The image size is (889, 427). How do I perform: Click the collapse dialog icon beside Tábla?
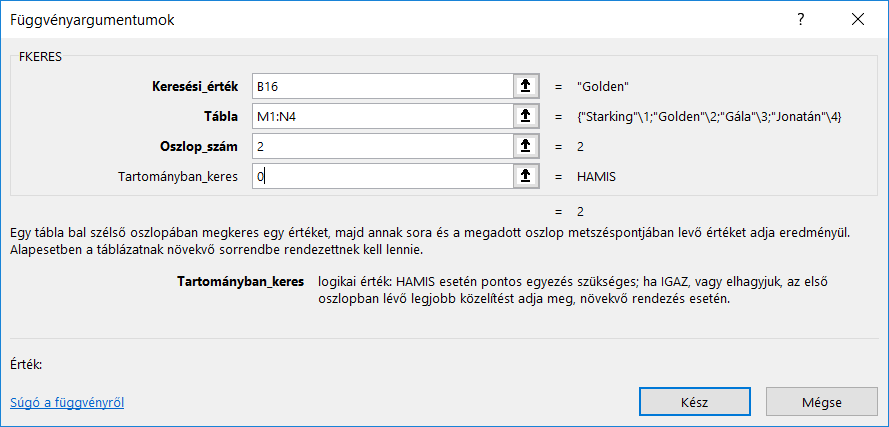coord(525,116)
